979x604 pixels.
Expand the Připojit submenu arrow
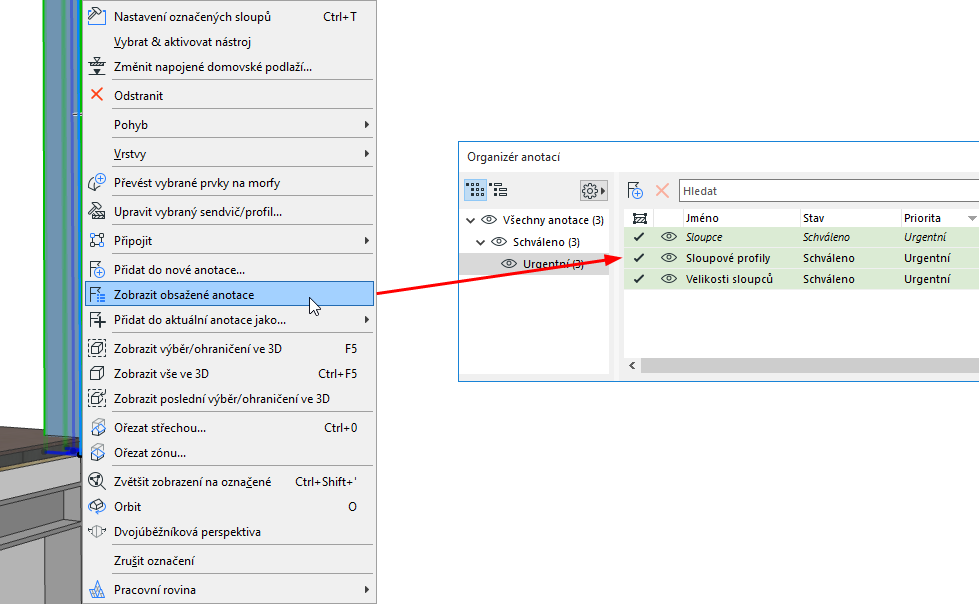[x=367, y=240]
